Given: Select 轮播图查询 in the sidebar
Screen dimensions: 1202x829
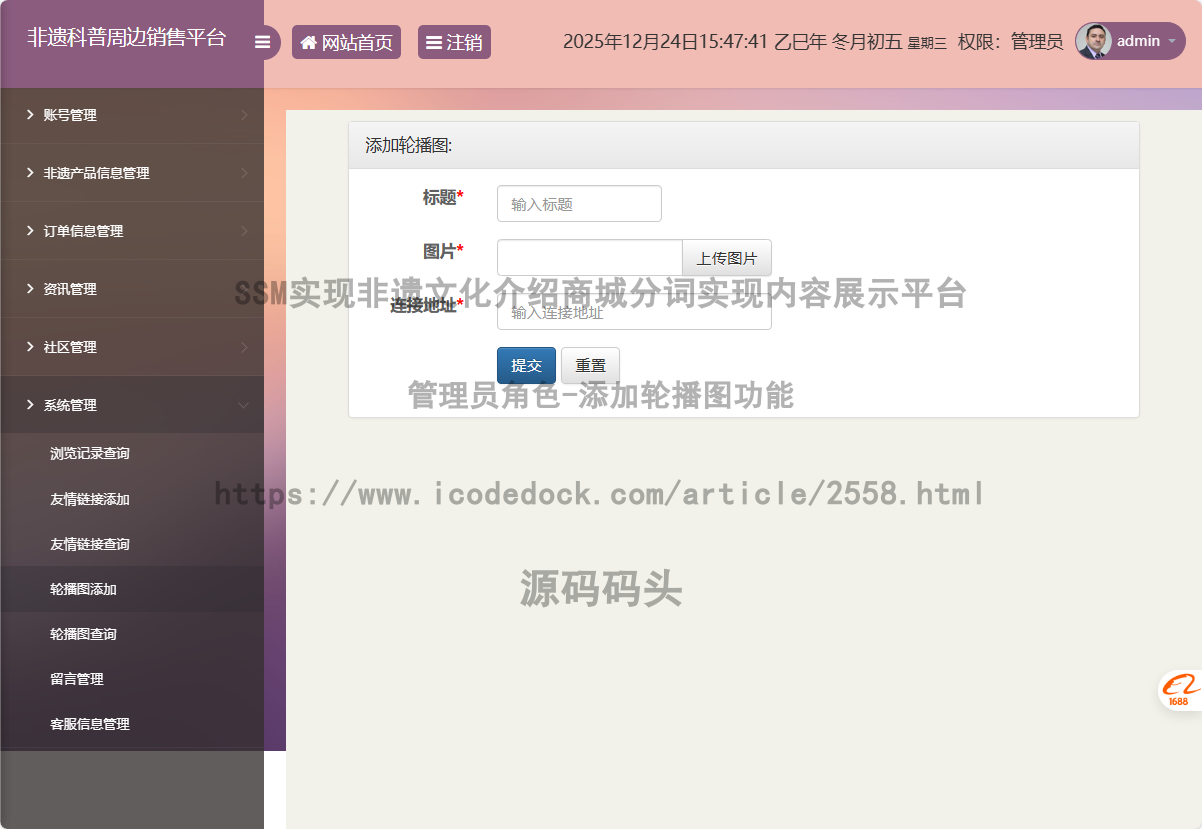Looking at the screenshot, I should pos(83,633).
